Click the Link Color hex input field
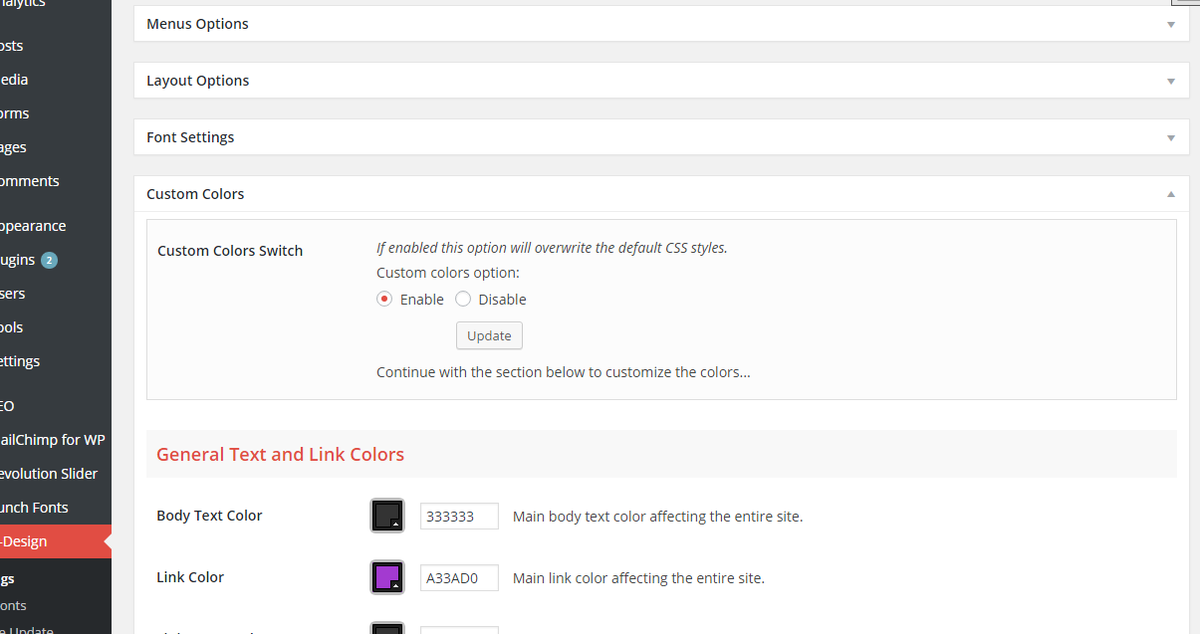The image size is (1200, 634). [x=459, y=578]
